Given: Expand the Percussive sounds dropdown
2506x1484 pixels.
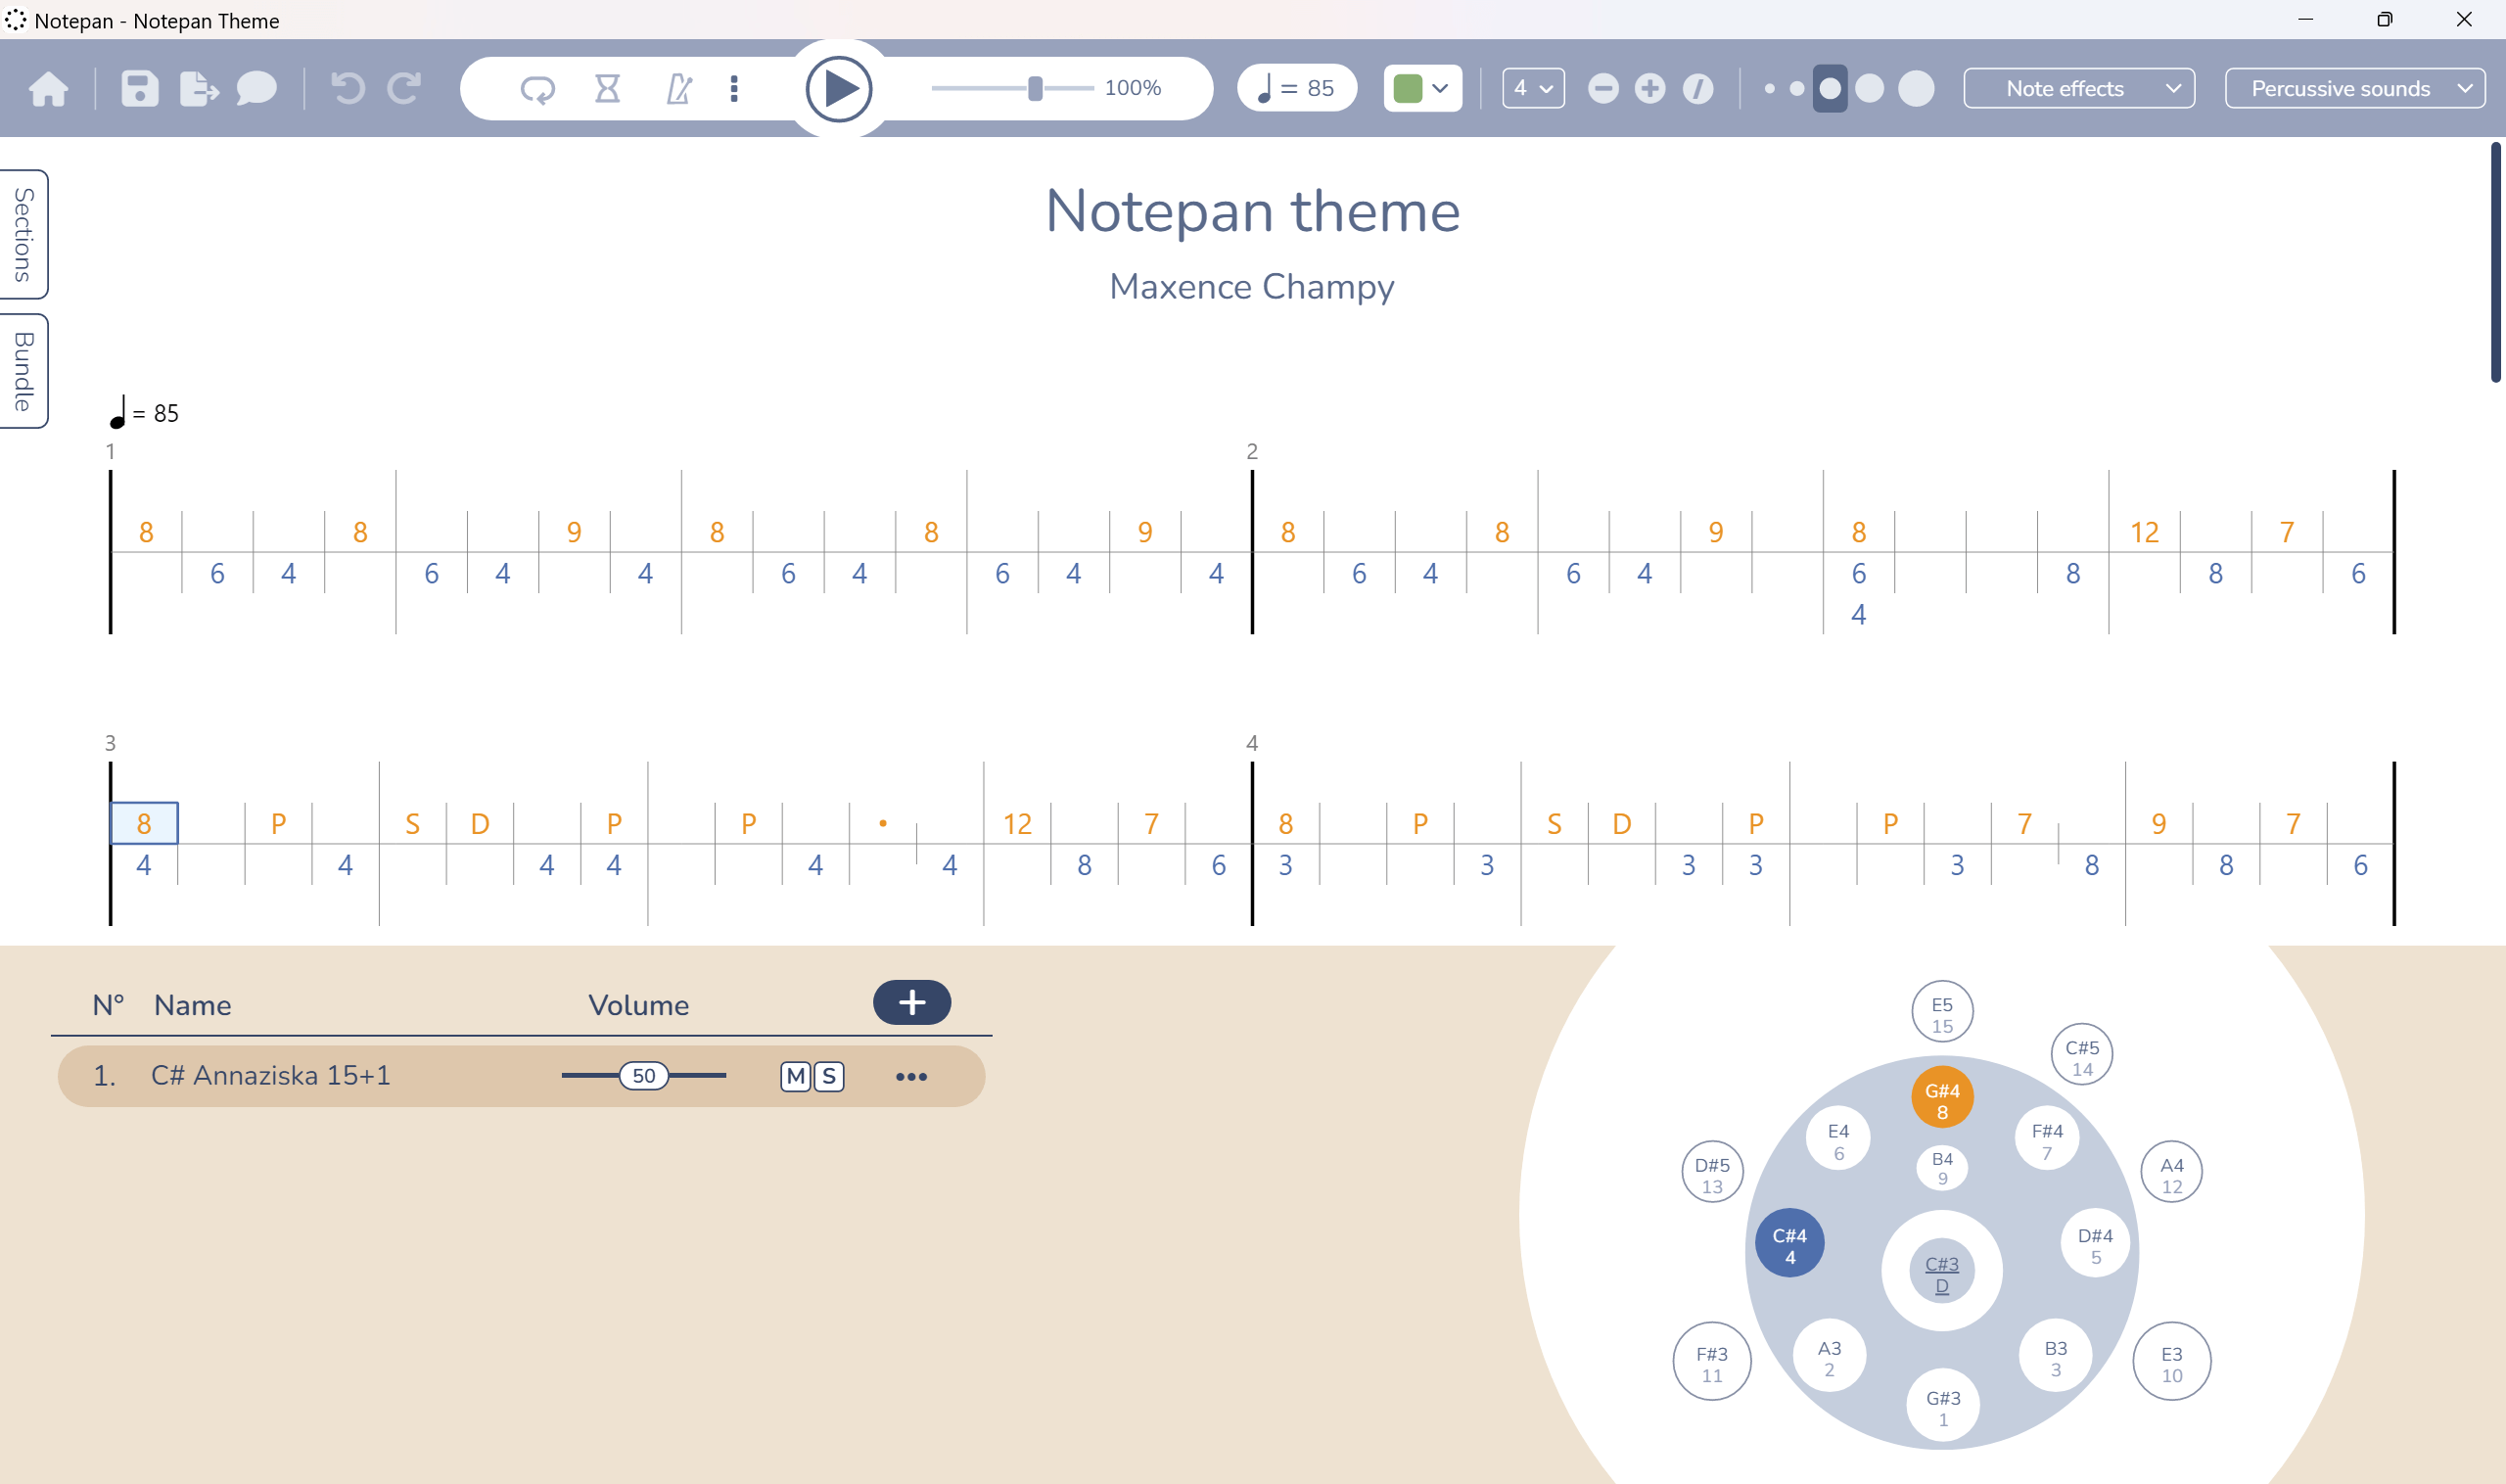Looking at the screenshot, I should (2354, 88).
